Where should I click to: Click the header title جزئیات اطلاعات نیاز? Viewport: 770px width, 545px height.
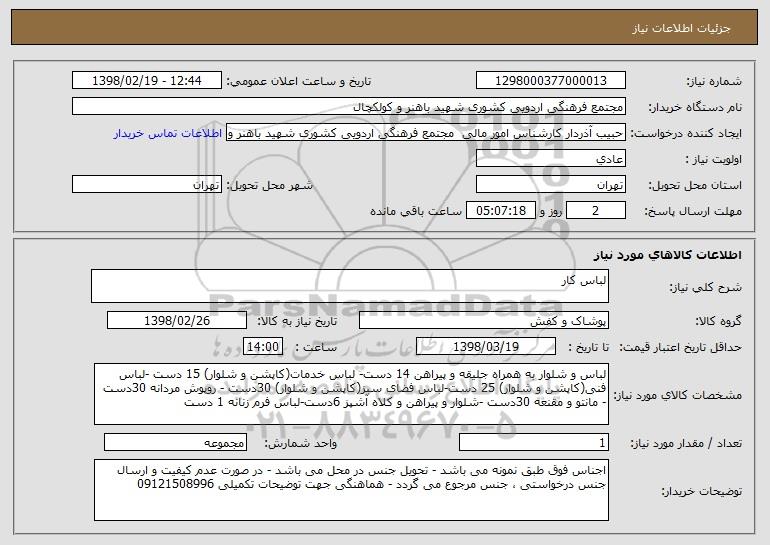point(681,28)
